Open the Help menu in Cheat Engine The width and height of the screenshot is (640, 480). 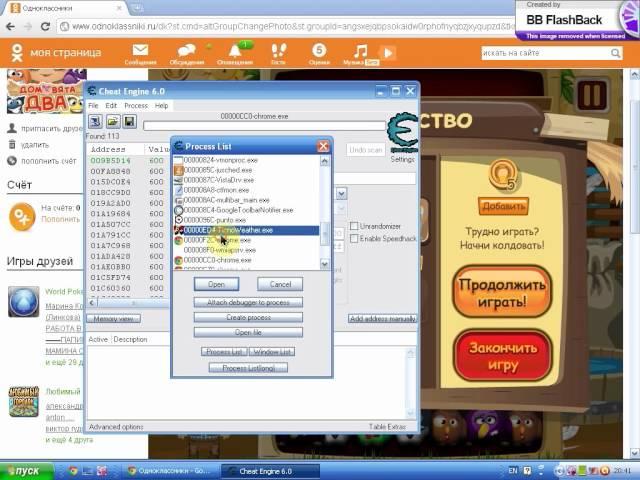pos(161,106)
